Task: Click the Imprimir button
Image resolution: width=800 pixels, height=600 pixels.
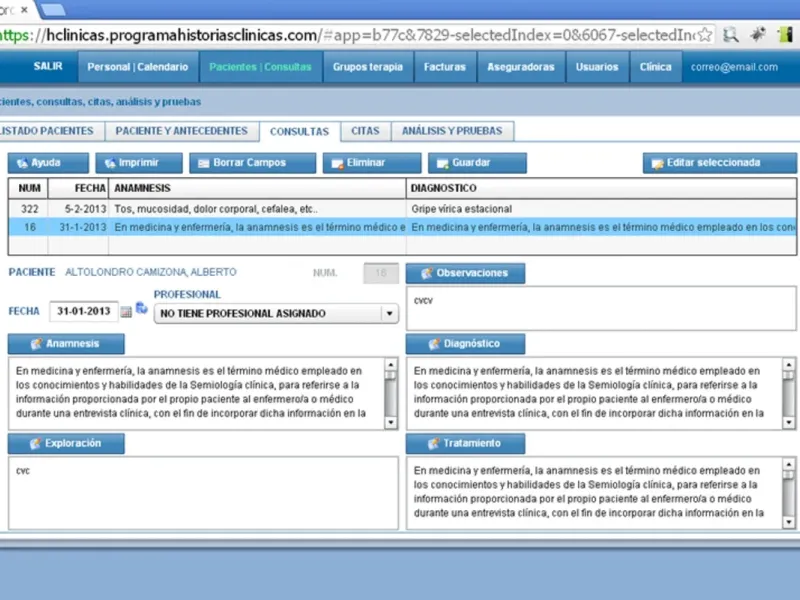Action: (x=139, y=163)
